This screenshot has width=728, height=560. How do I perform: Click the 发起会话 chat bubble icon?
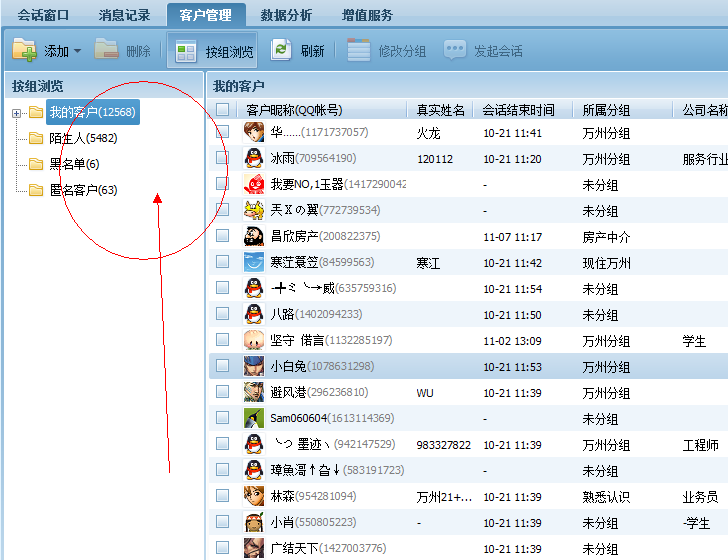(x=455, y=49)
